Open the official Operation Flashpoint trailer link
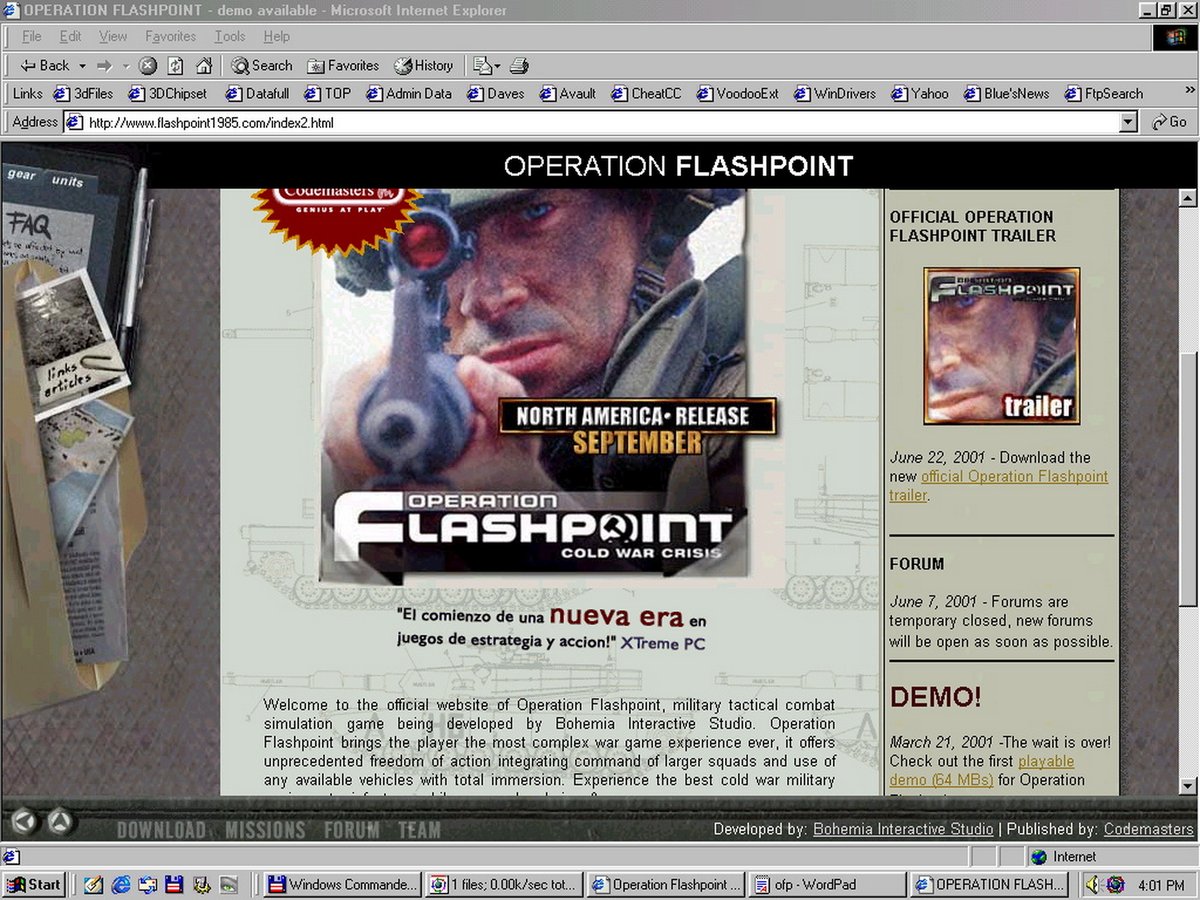1200x900 pixels. [x=999, y=486]
